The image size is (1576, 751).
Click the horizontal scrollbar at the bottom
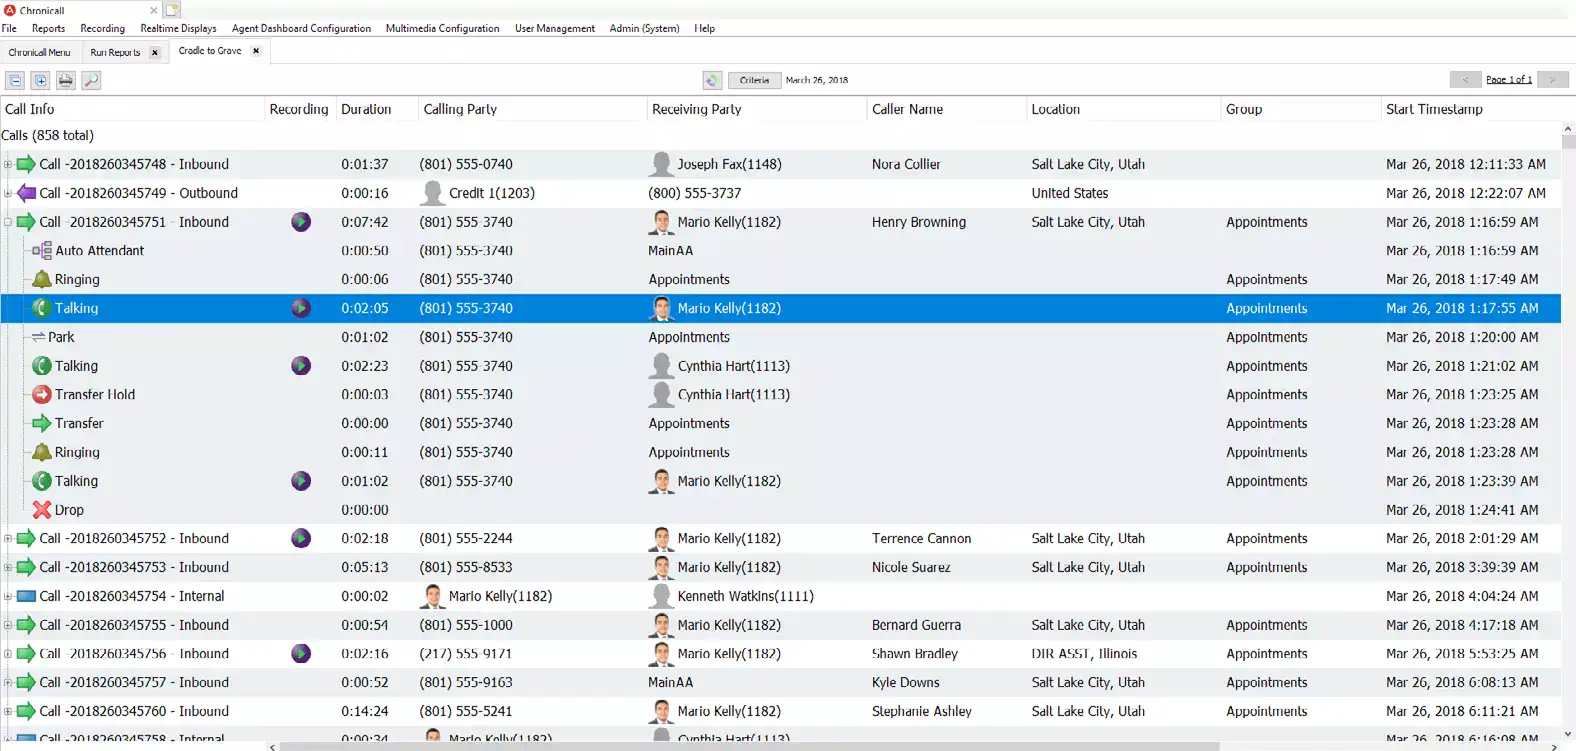coord(750,746)
